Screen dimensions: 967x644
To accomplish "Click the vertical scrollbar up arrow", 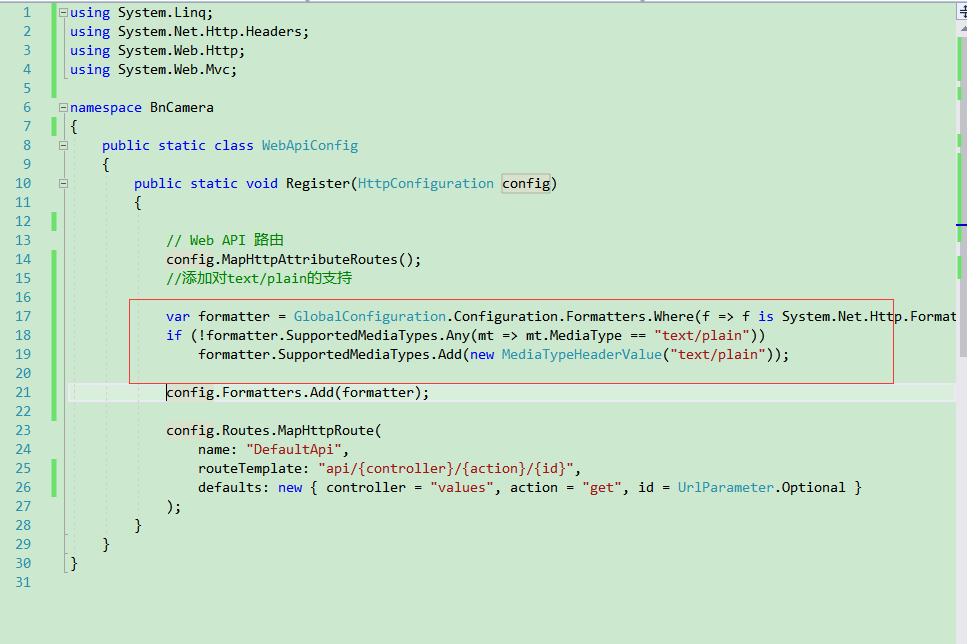I will coord(963,28).
